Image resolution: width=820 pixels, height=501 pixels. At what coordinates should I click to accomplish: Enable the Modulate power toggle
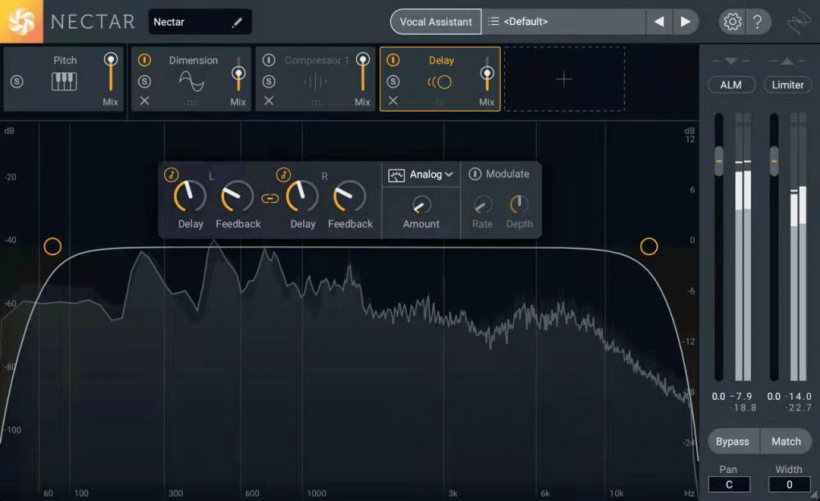coord(475,174)
